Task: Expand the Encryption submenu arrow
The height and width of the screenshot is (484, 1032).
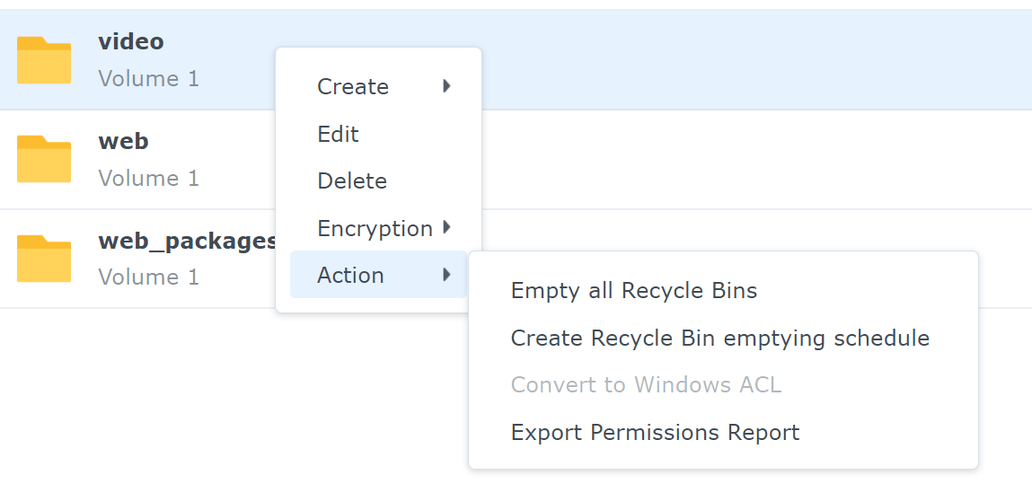Action: coord(447,228)
